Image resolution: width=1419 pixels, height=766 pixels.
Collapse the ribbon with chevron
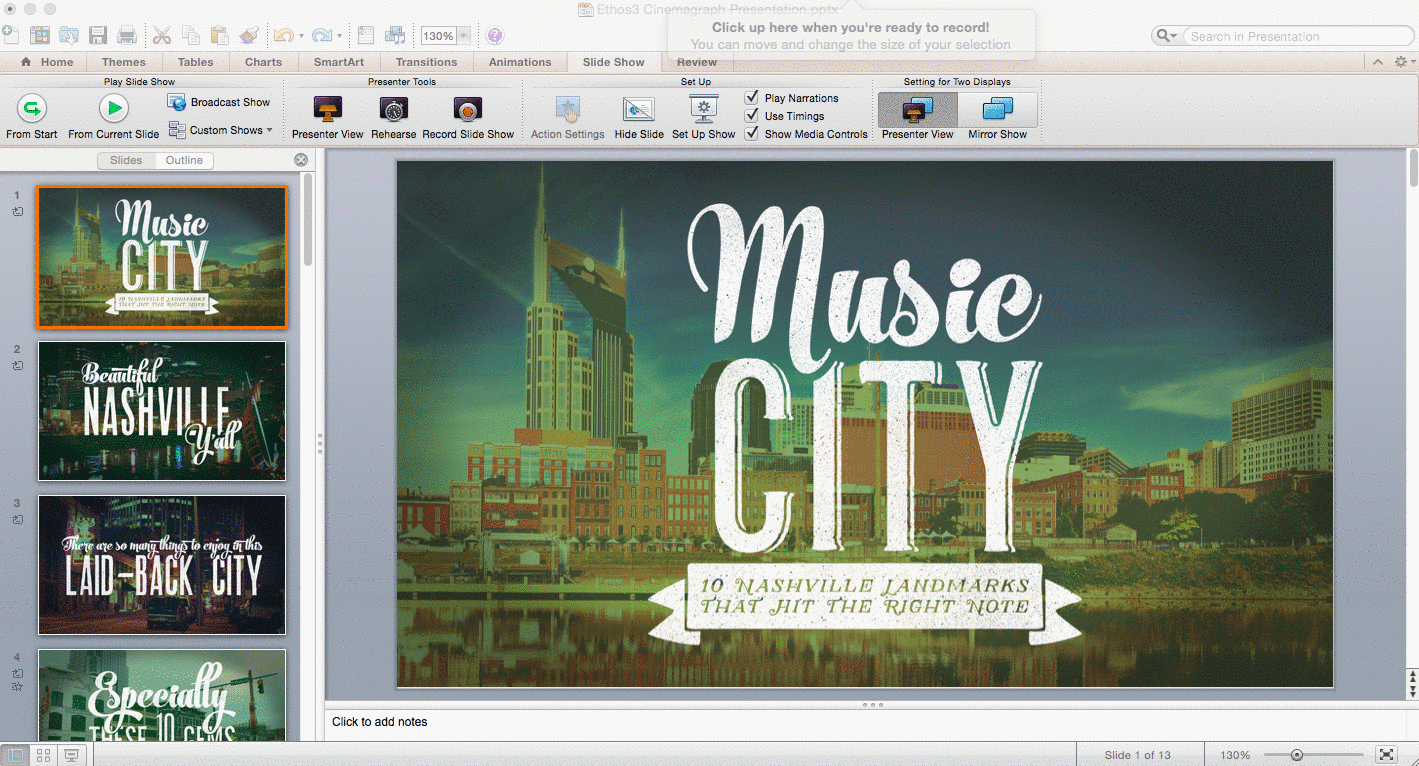1377,62
